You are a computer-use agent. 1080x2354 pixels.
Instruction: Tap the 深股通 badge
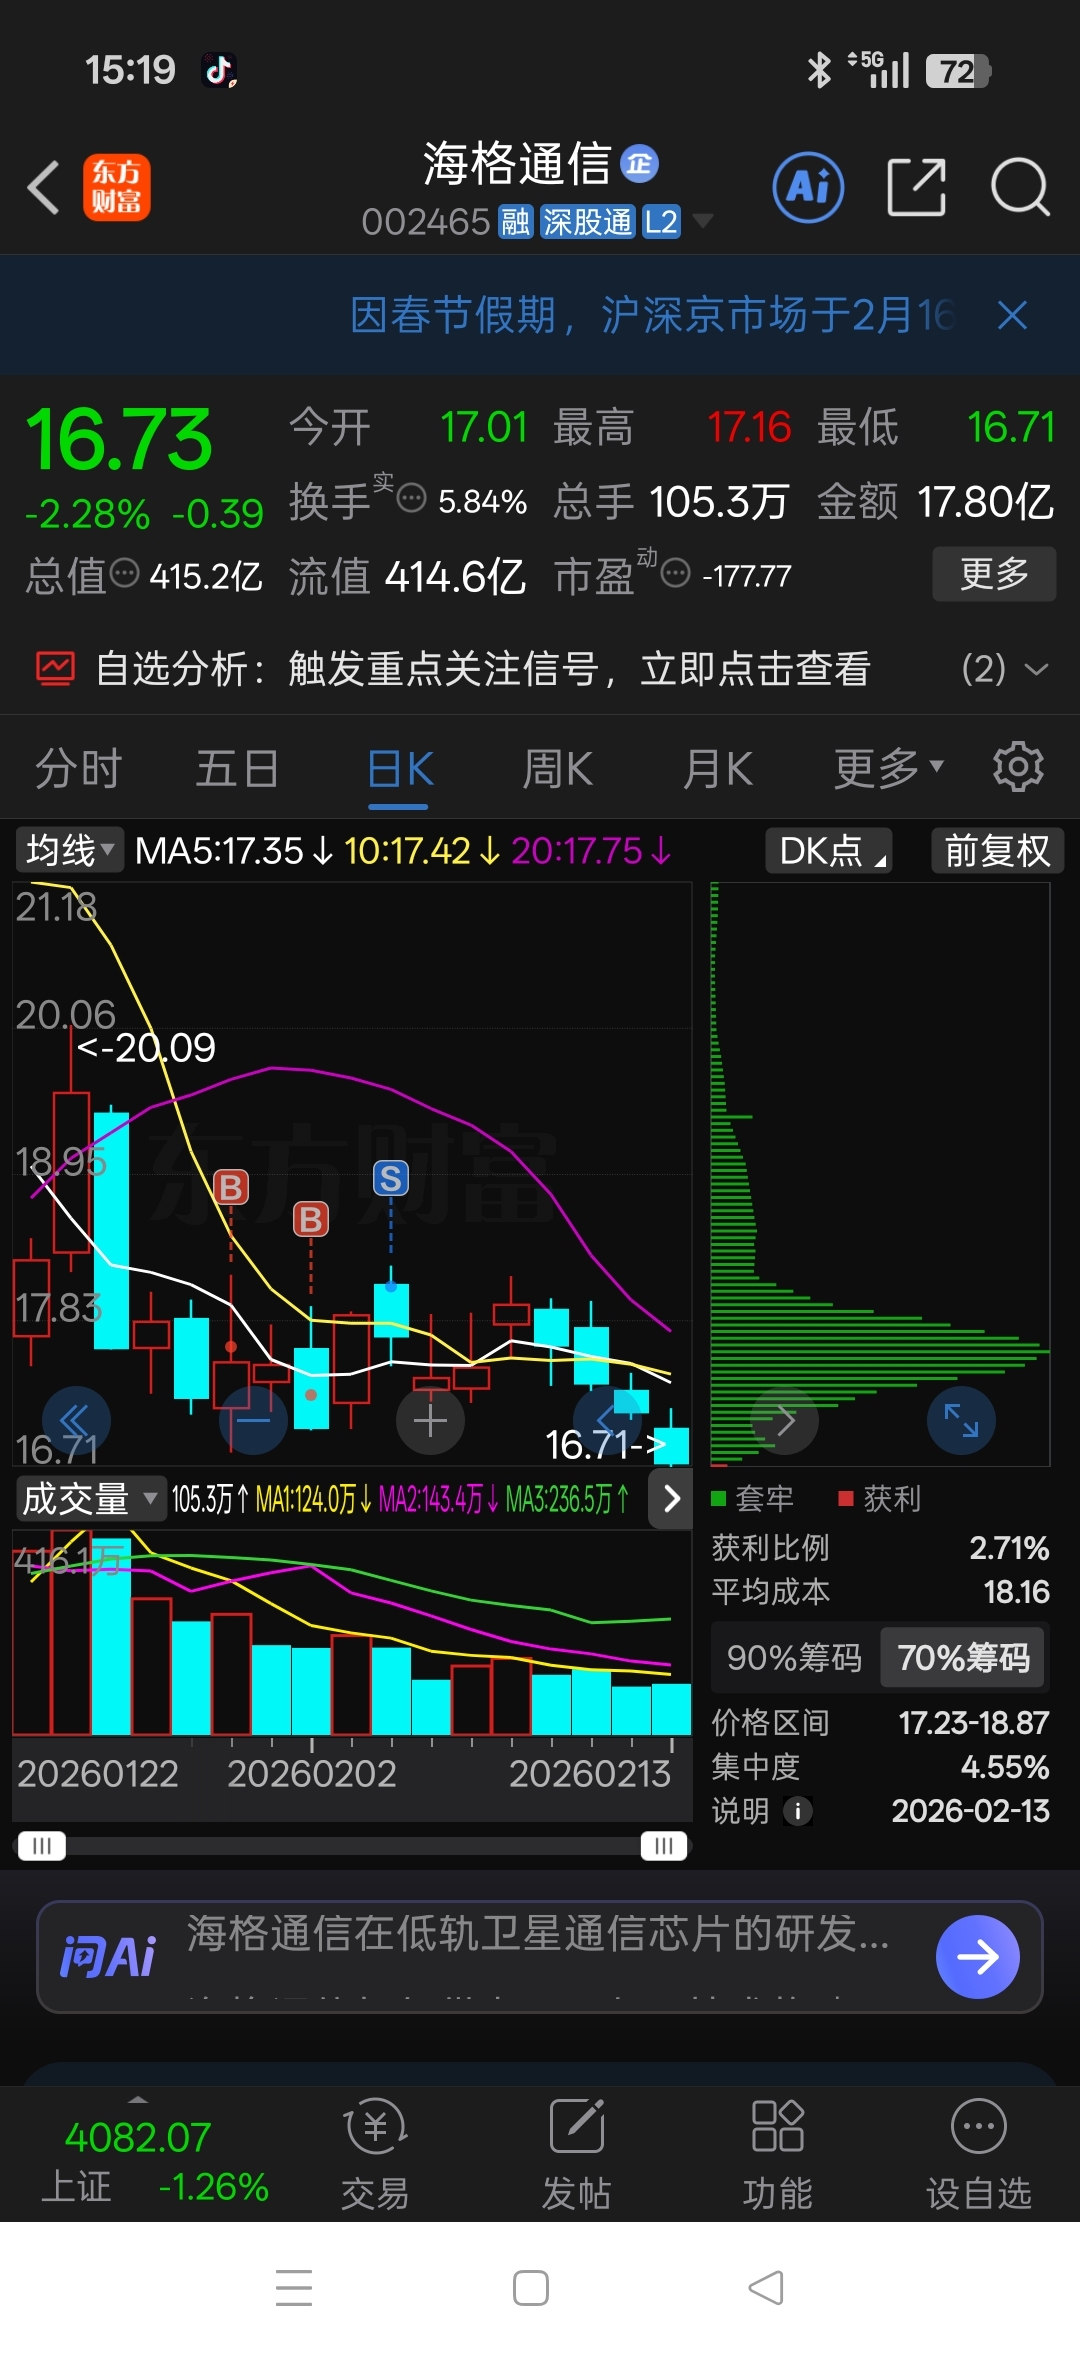coord(587,222)
